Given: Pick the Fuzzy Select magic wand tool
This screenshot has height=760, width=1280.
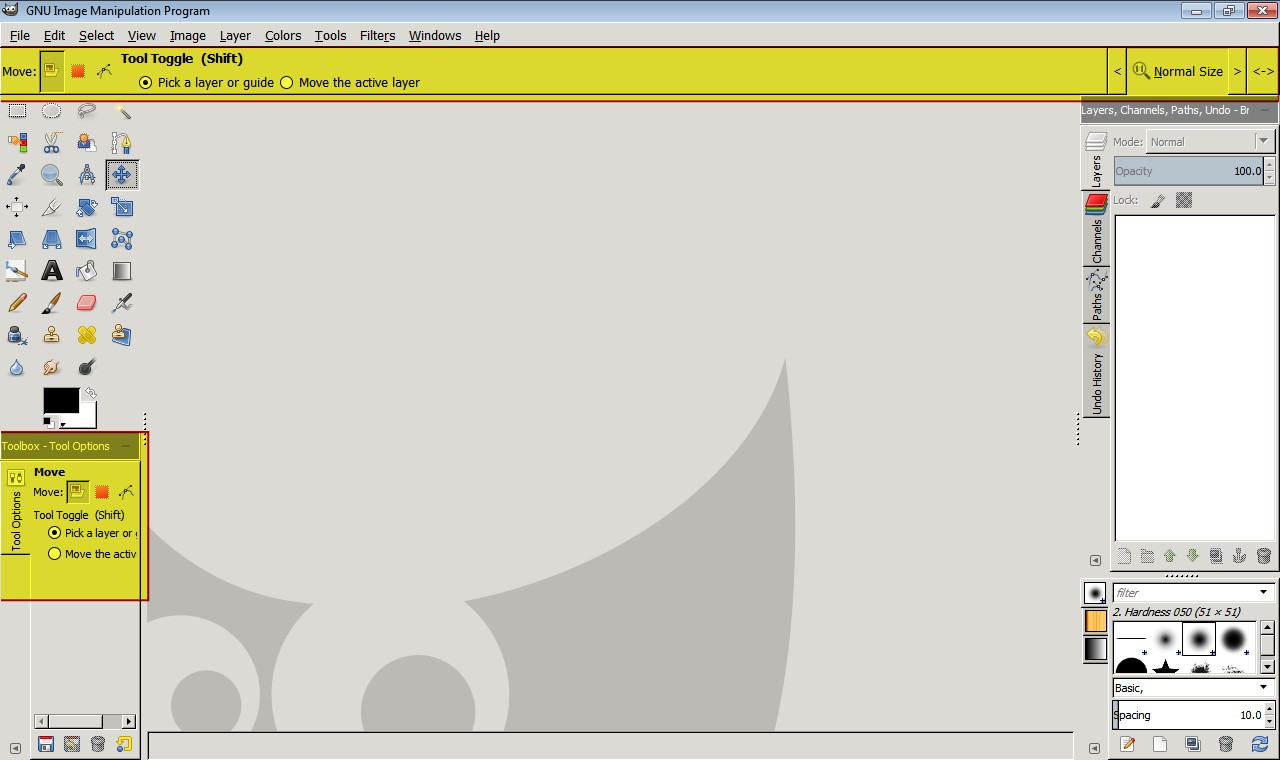Looking at the screenshot, I should coord(122,111).
